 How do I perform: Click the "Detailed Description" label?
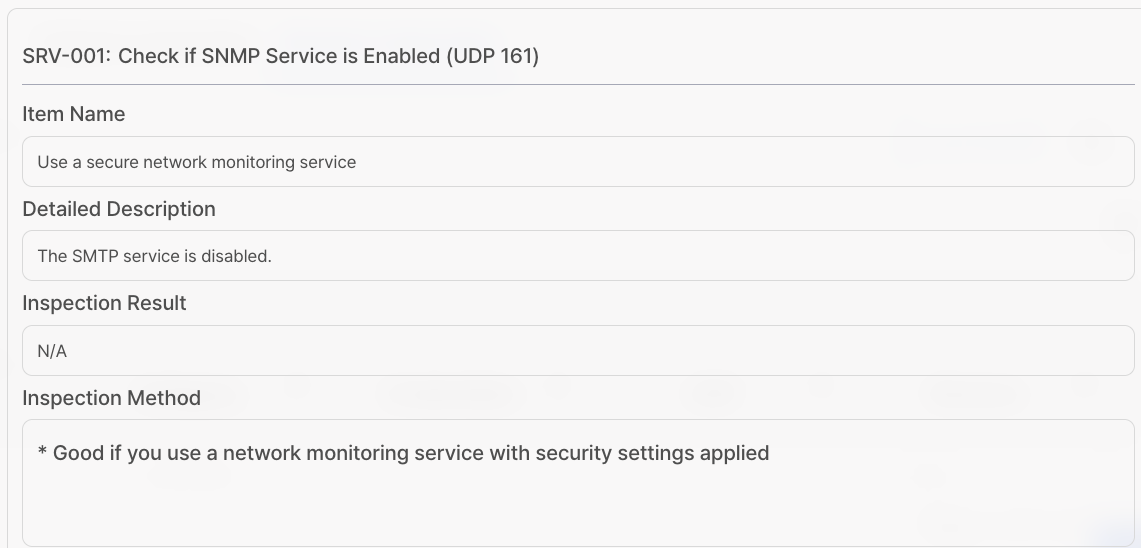tap(118, 209)
